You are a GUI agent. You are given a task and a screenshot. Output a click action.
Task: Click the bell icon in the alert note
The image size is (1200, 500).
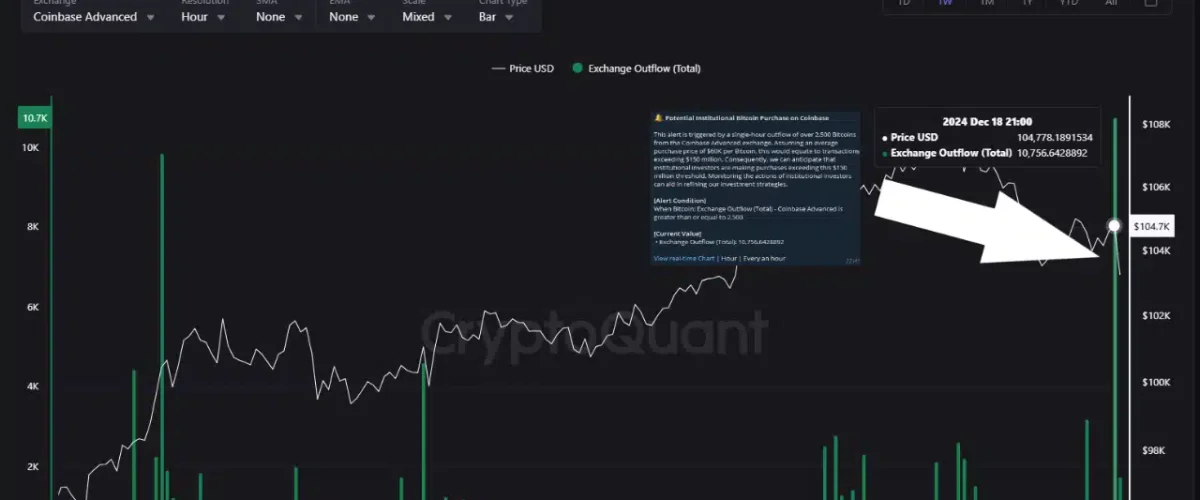[x=658, y=117]
